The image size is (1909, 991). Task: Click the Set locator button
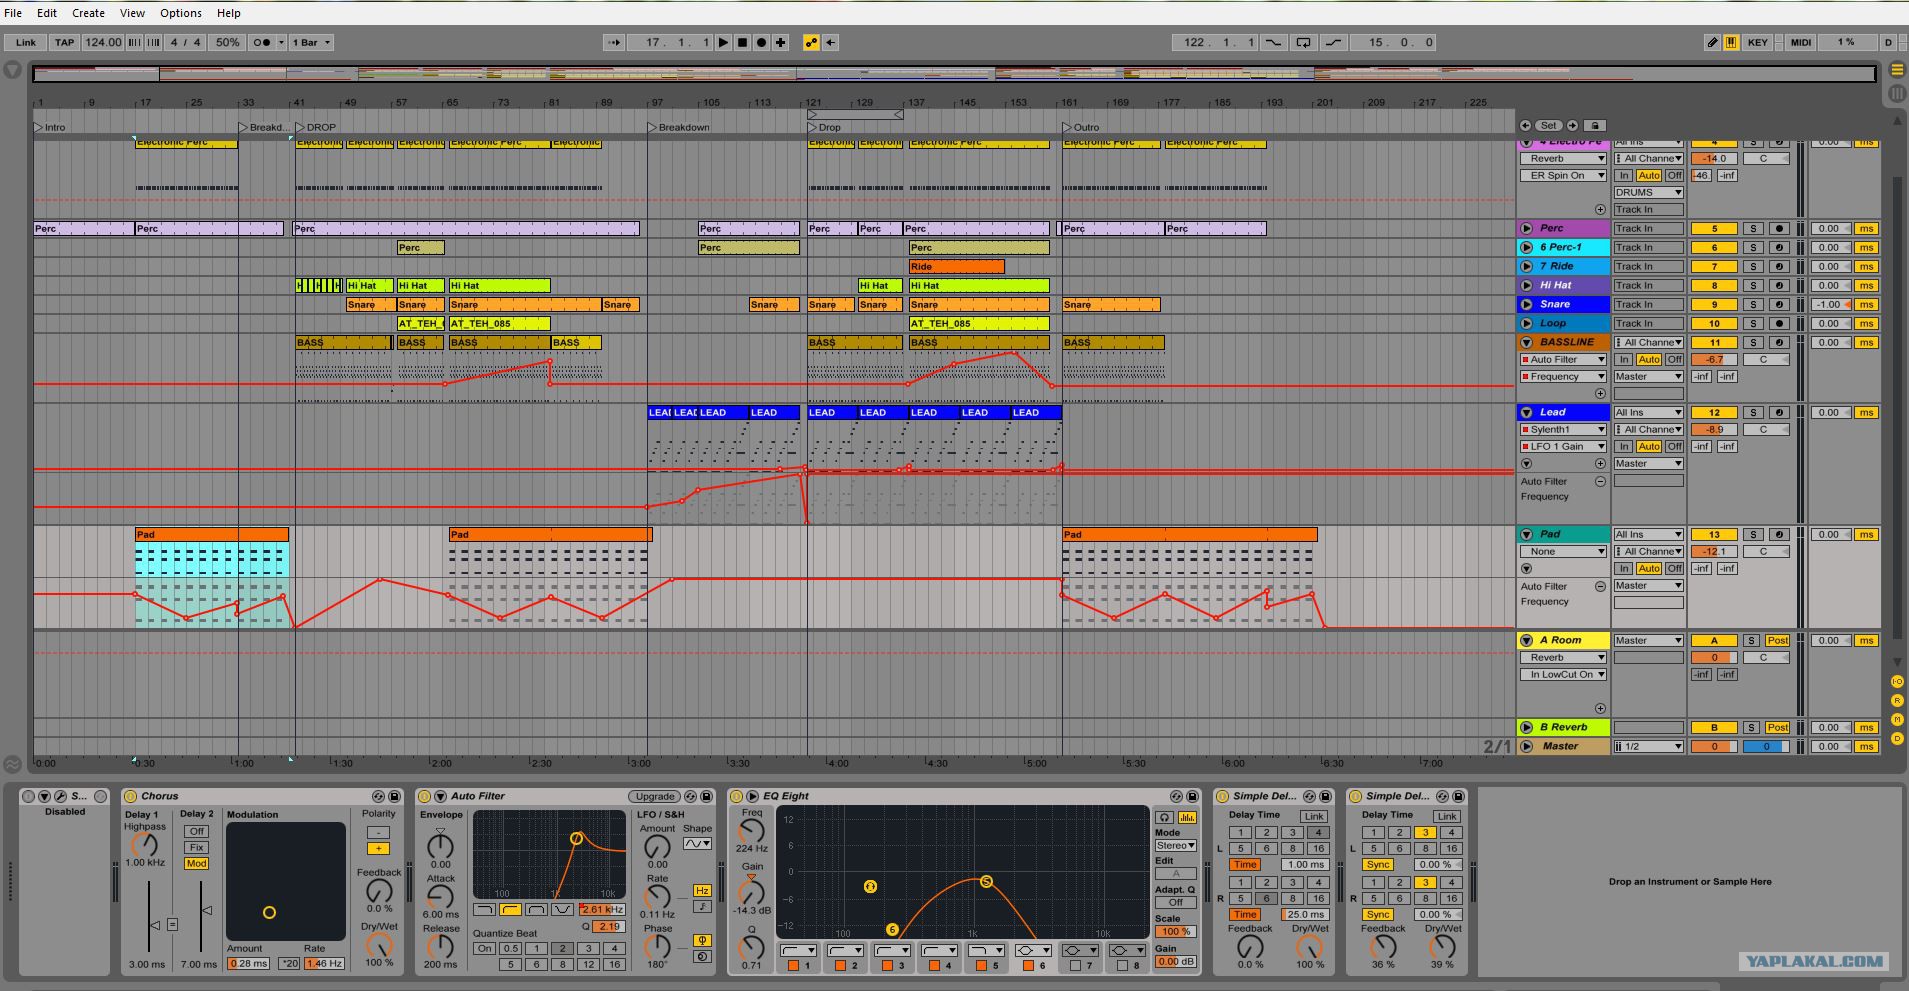click(x=1549, y=125)
